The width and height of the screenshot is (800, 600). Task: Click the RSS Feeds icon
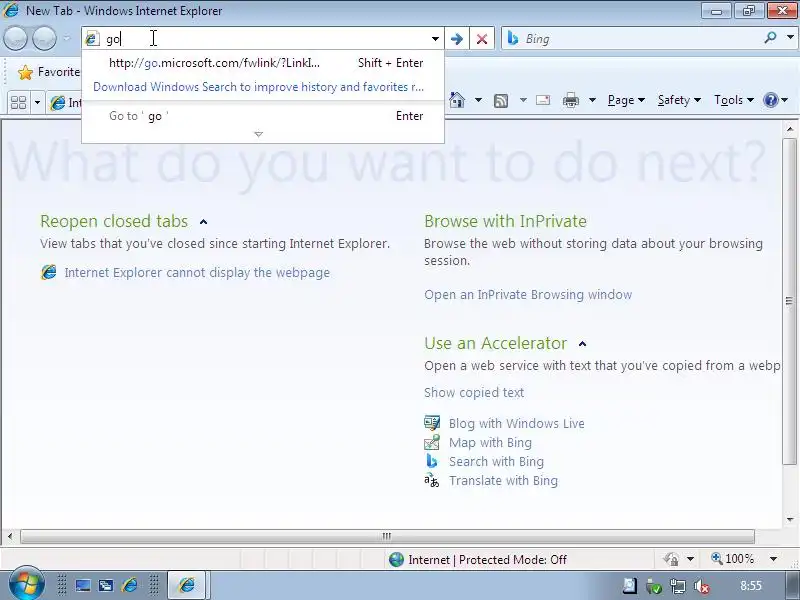[x=501, y=101]
